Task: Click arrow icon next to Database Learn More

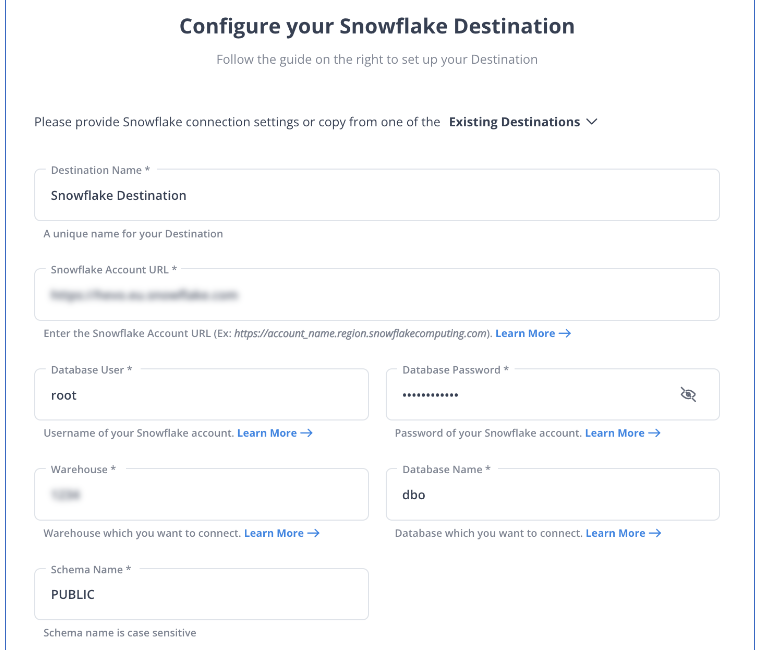Action: [x=655, y=533]
